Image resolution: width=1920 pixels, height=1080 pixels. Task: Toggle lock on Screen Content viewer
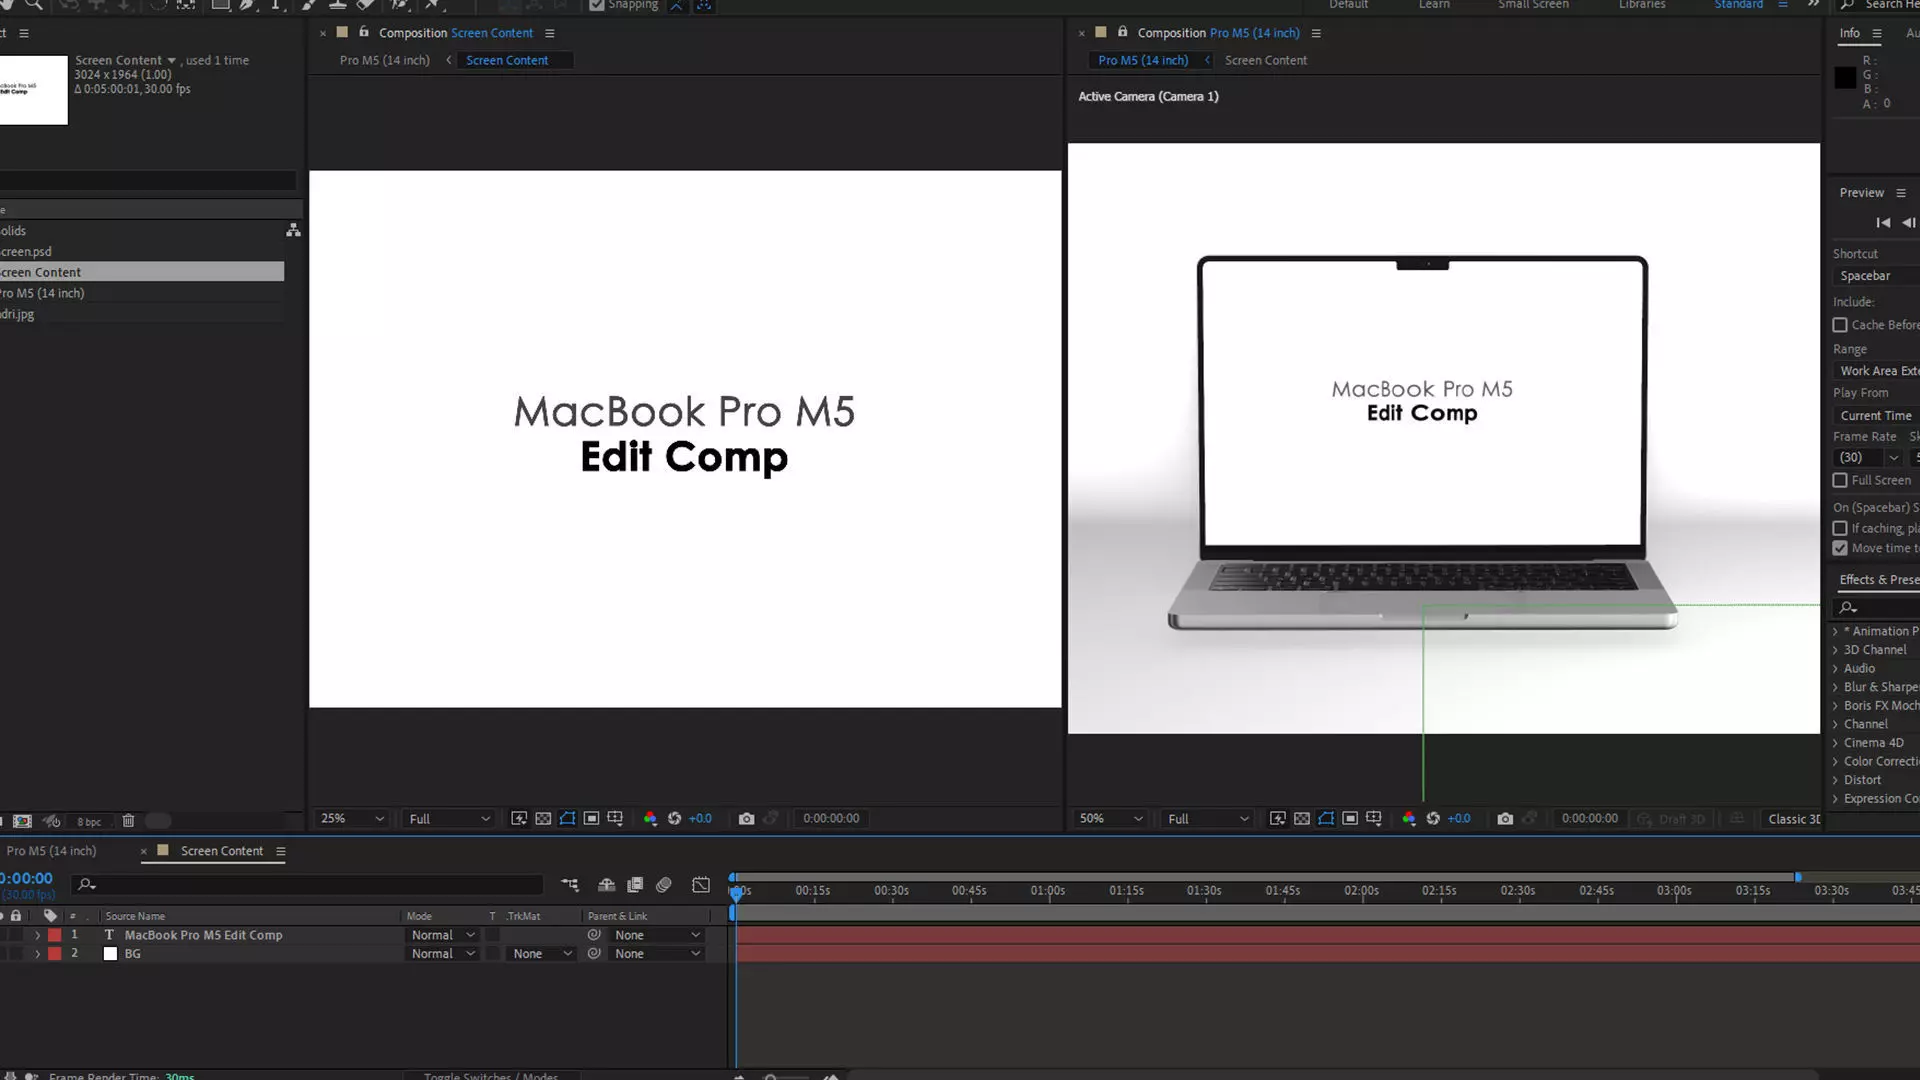pos(364,32)
